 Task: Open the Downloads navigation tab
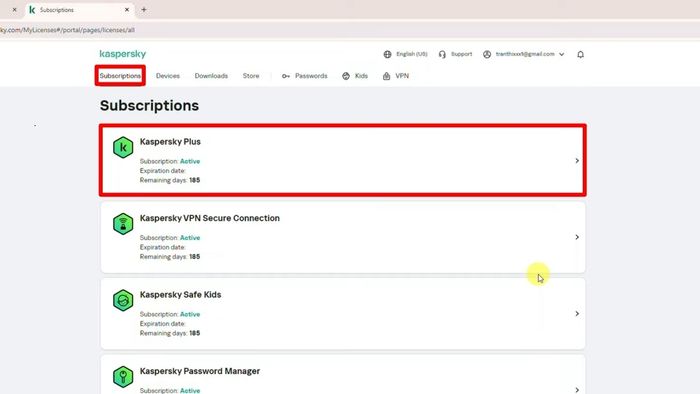[211, 76]
